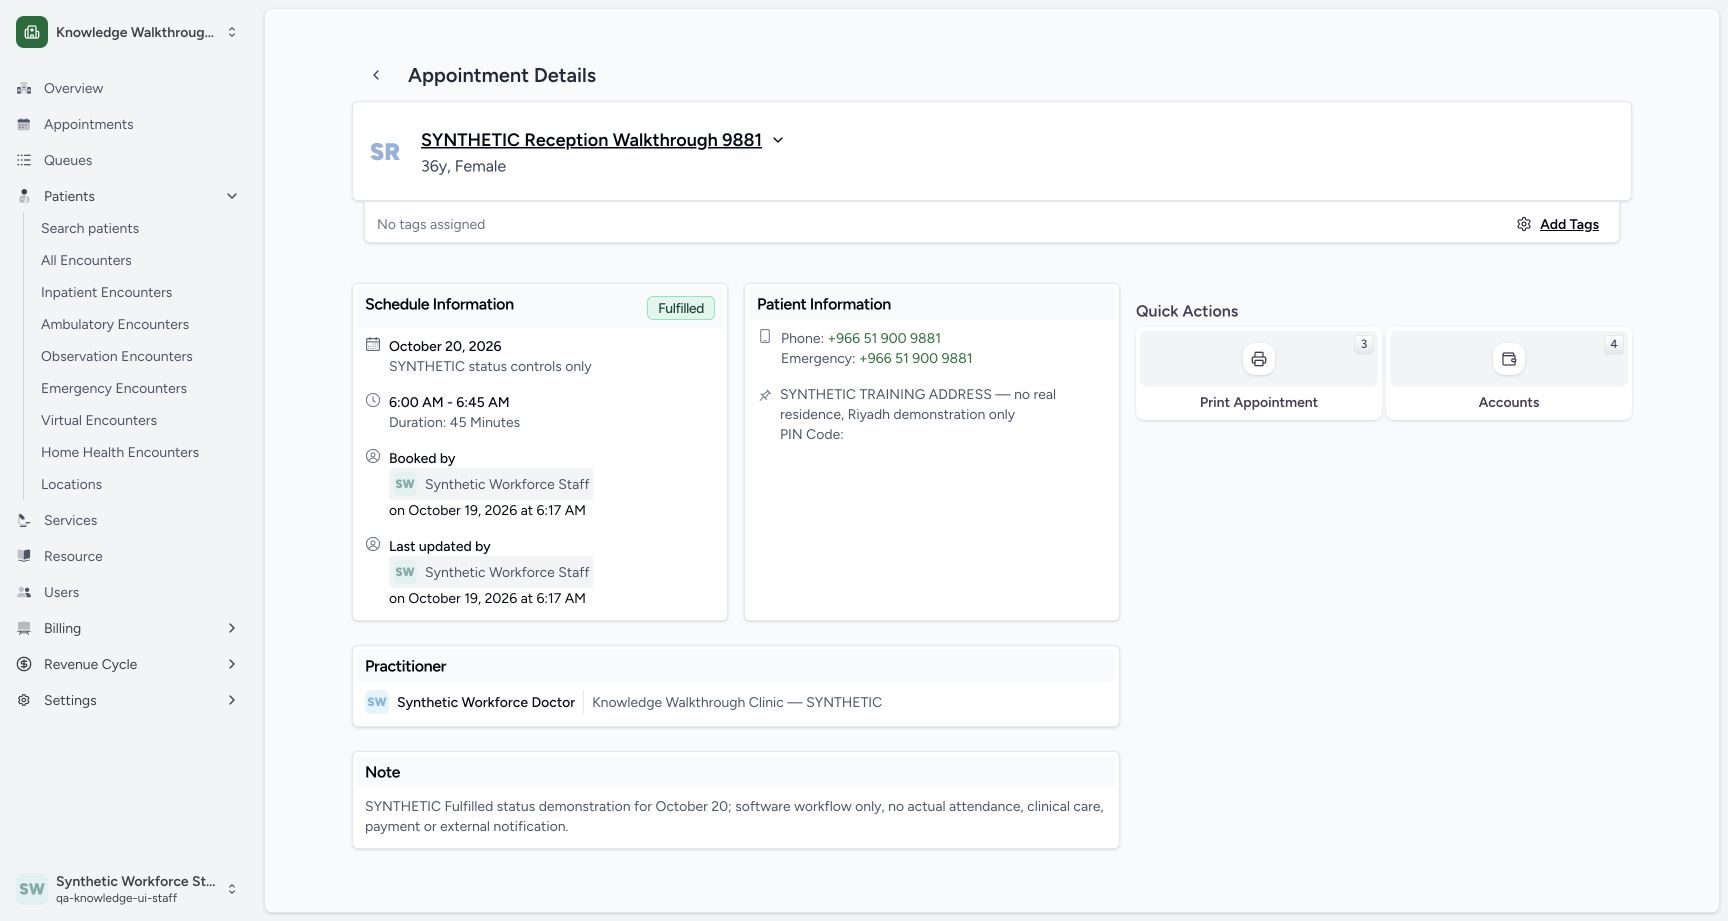Viewport: 1728px width, 921px height.
Task: Click the wallet icon for Accounts
Action: click(1509, 359)
